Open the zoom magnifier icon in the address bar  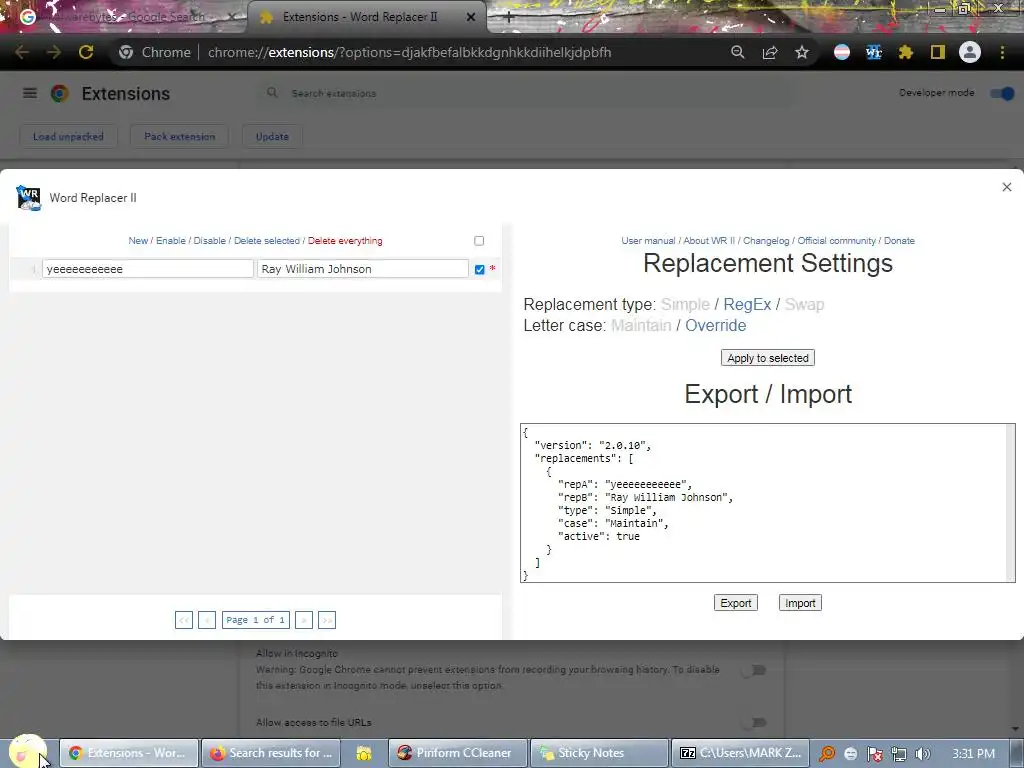point(737,52)
